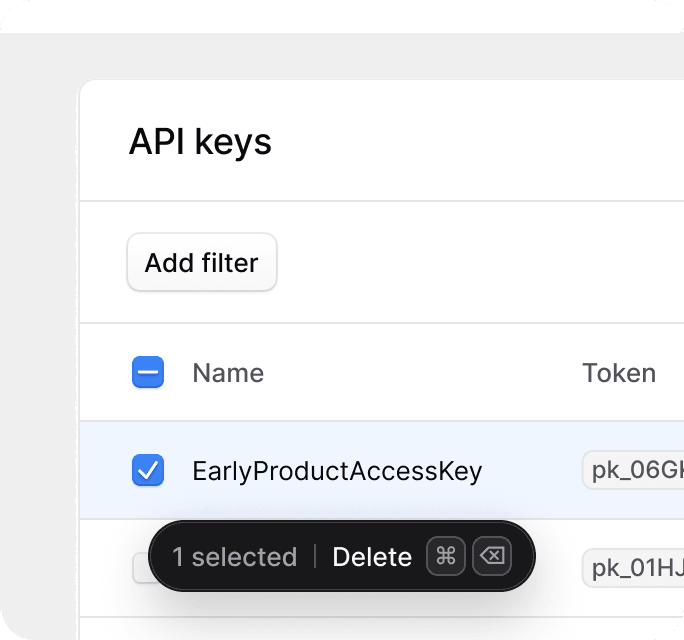This screenshot has width=684, height=640.
Task: Click the "1 selected" count label
Action: [x=235, y=557]
